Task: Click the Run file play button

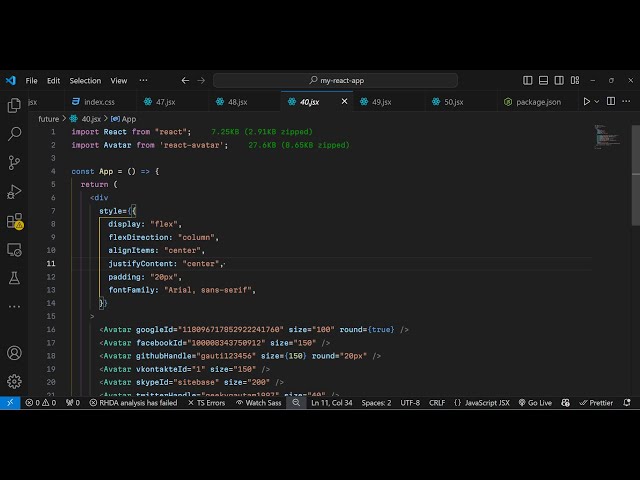Action: click(586, 102)
